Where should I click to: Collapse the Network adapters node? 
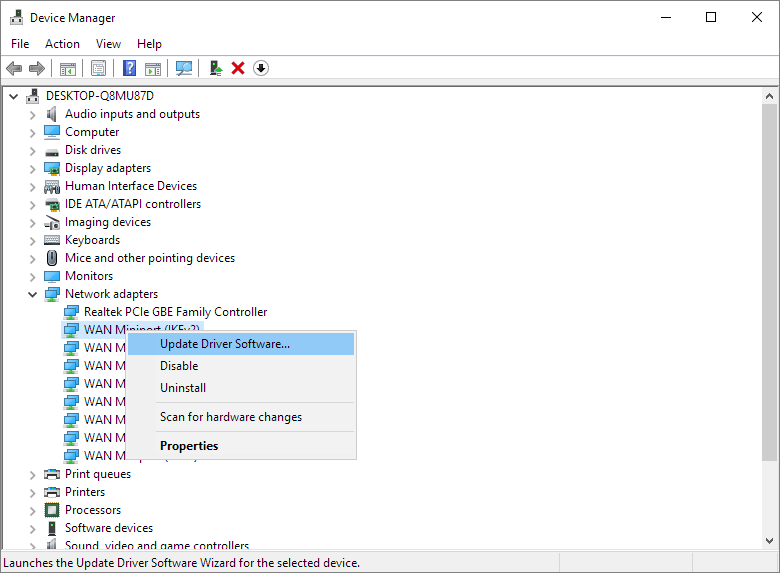click(33, 294)
